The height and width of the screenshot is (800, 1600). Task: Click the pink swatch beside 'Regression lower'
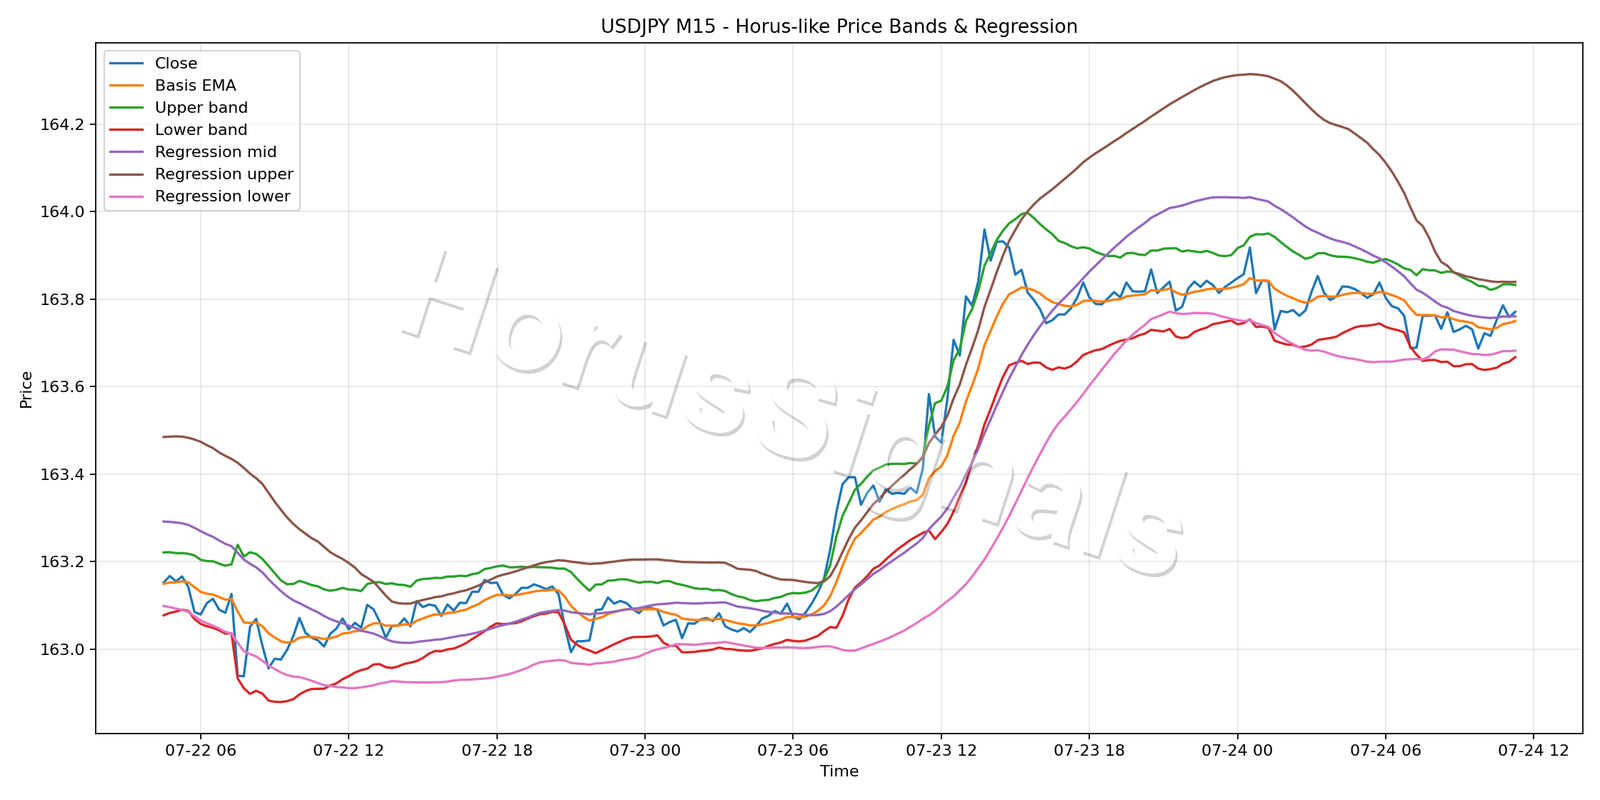127,196
